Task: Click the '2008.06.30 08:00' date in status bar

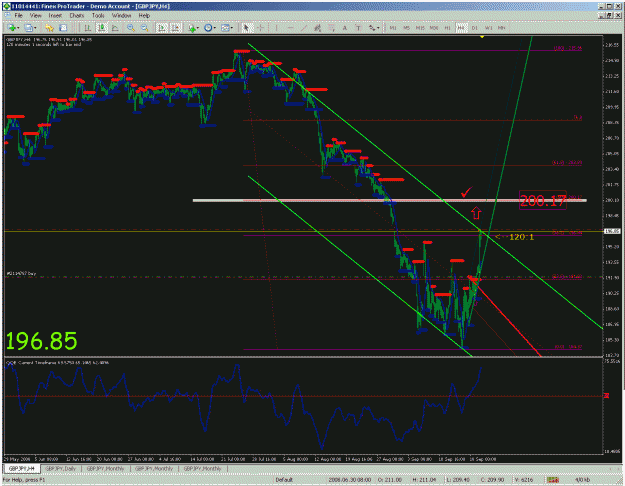Action: [x=350, y=480]
